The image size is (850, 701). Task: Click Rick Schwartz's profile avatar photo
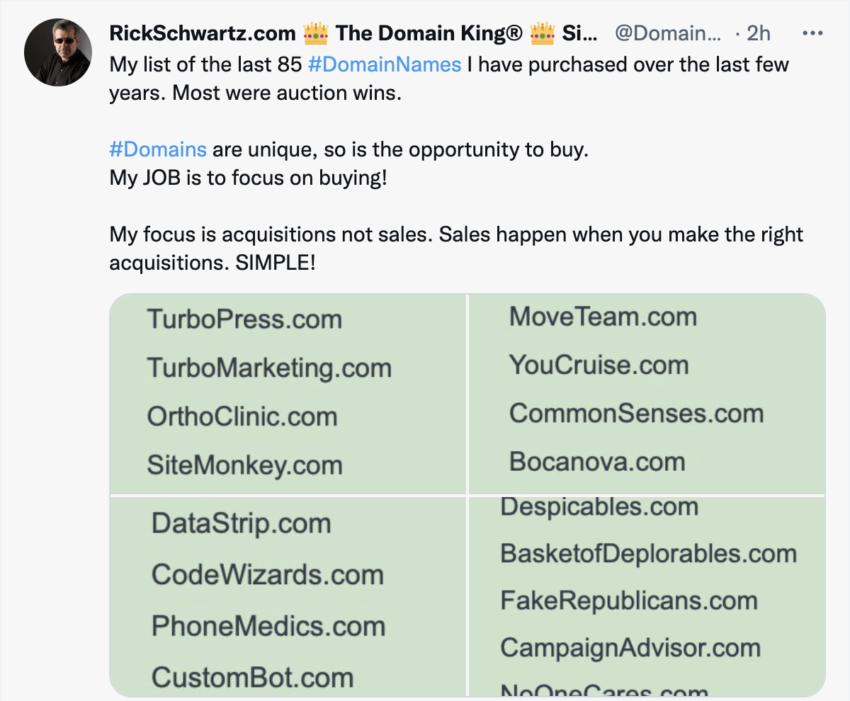click(59, 54)
